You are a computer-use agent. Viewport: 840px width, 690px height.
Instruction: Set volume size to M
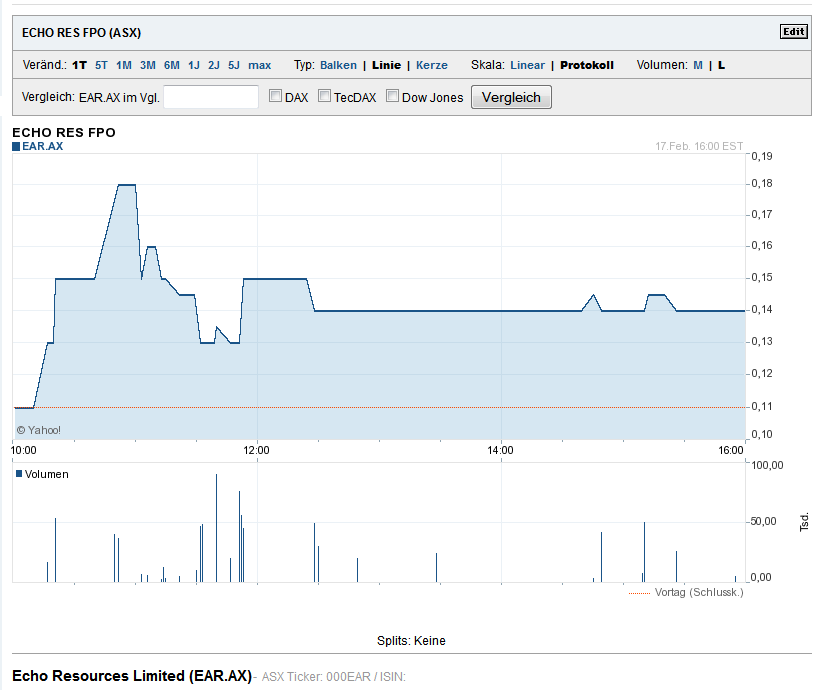(x=698, y=65)
